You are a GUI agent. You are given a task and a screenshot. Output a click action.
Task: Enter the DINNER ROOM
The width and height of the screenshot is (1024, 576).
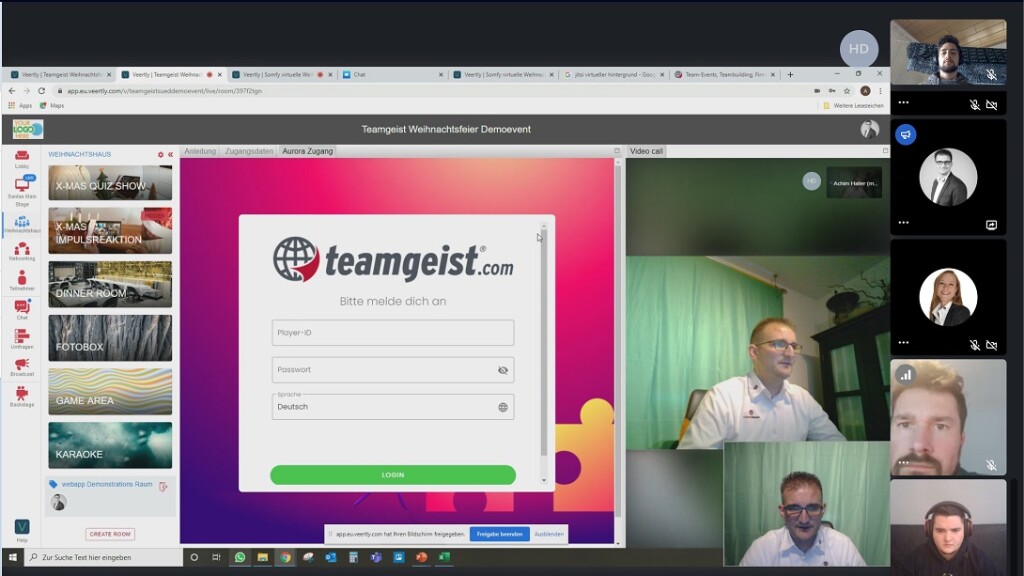click(110, 284)
